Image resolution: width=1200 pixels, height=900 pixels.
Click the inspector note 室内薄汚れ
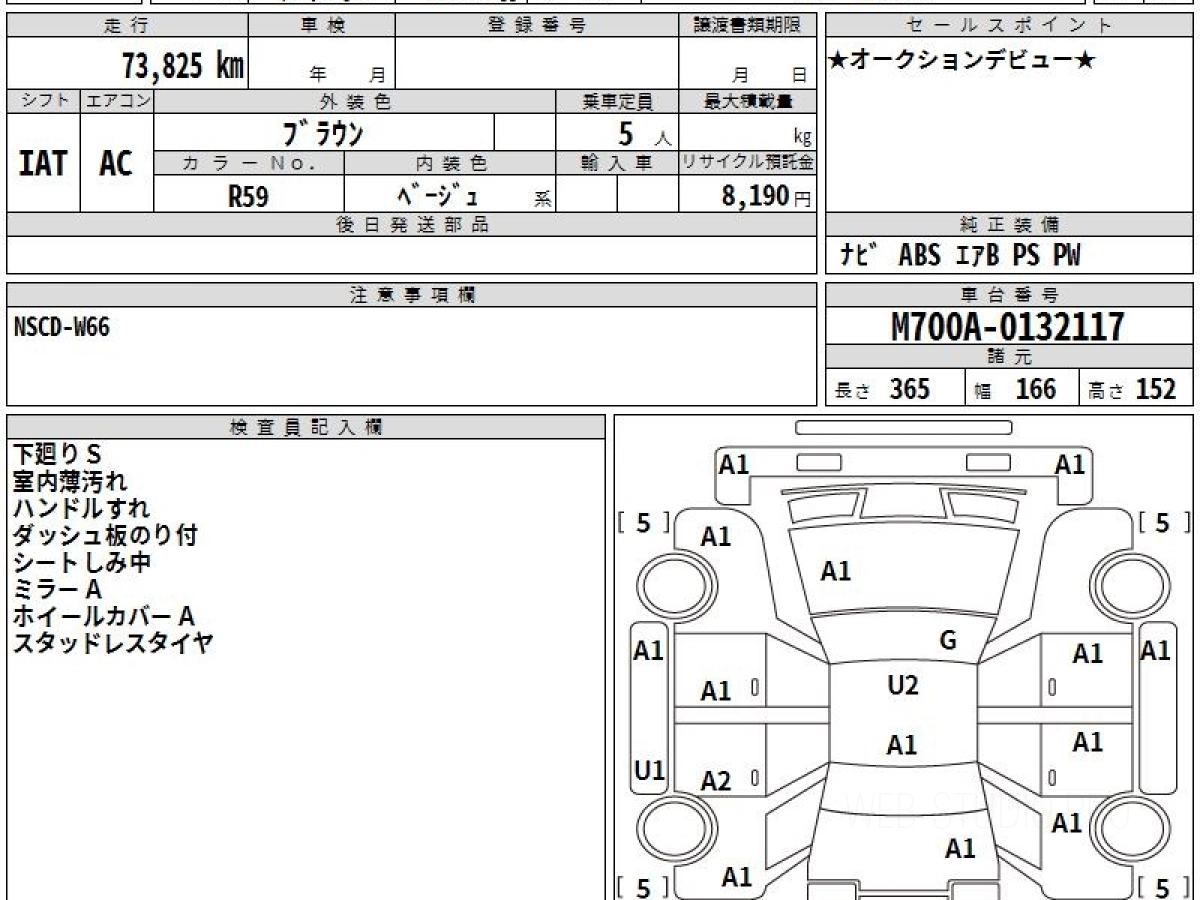[70, 481]
